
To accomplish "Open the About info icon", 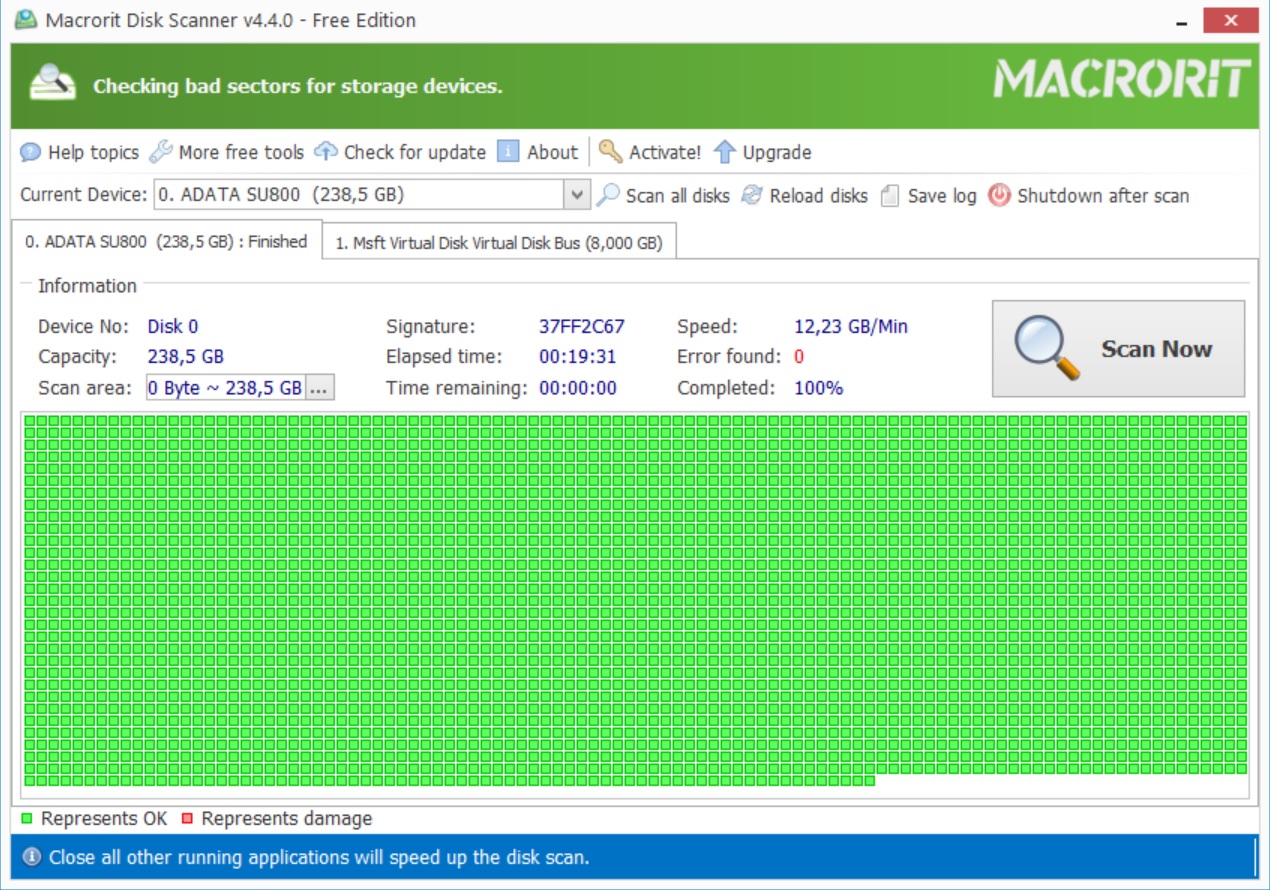I will pos(508,152).
